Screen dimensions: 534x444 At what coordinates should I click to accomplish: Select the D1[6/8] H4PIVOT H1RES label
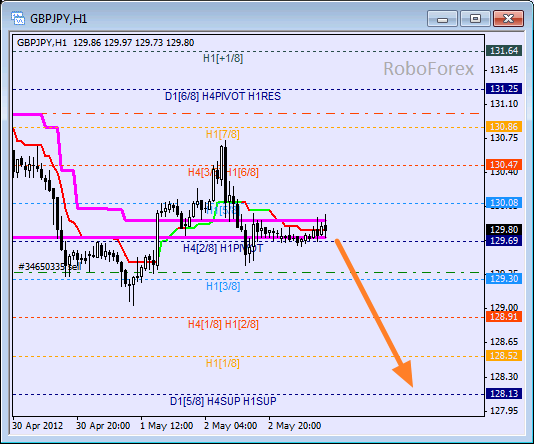(223, 96)
